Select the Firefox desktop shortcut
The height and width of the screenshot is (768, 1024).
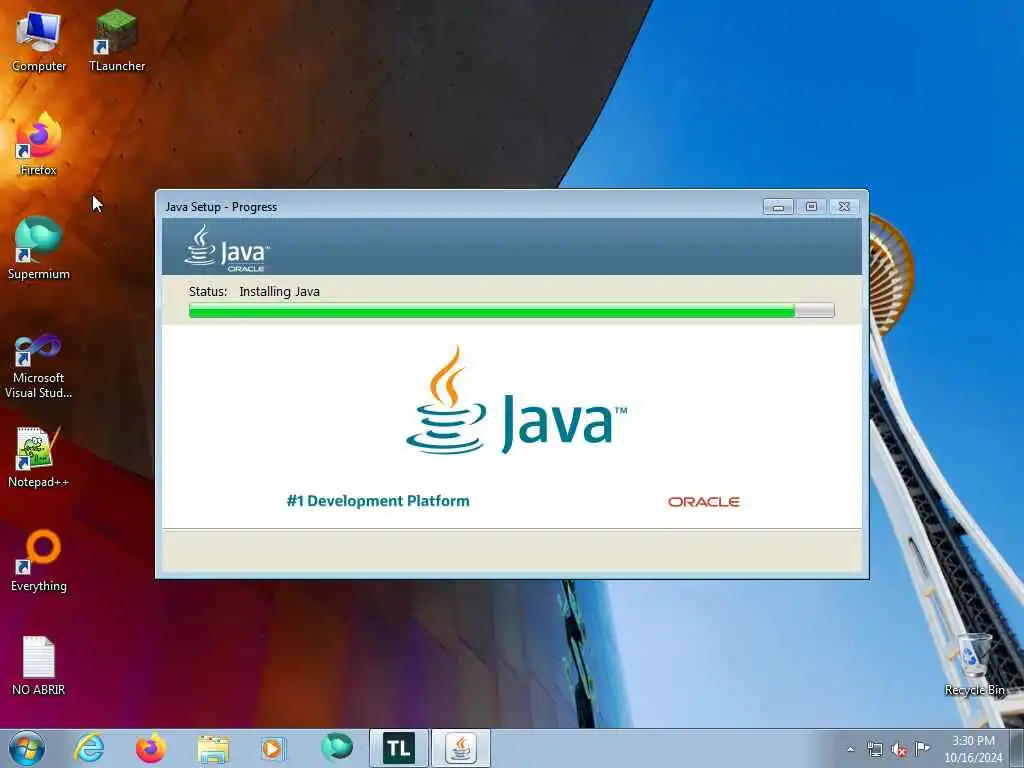coord(39,144)
